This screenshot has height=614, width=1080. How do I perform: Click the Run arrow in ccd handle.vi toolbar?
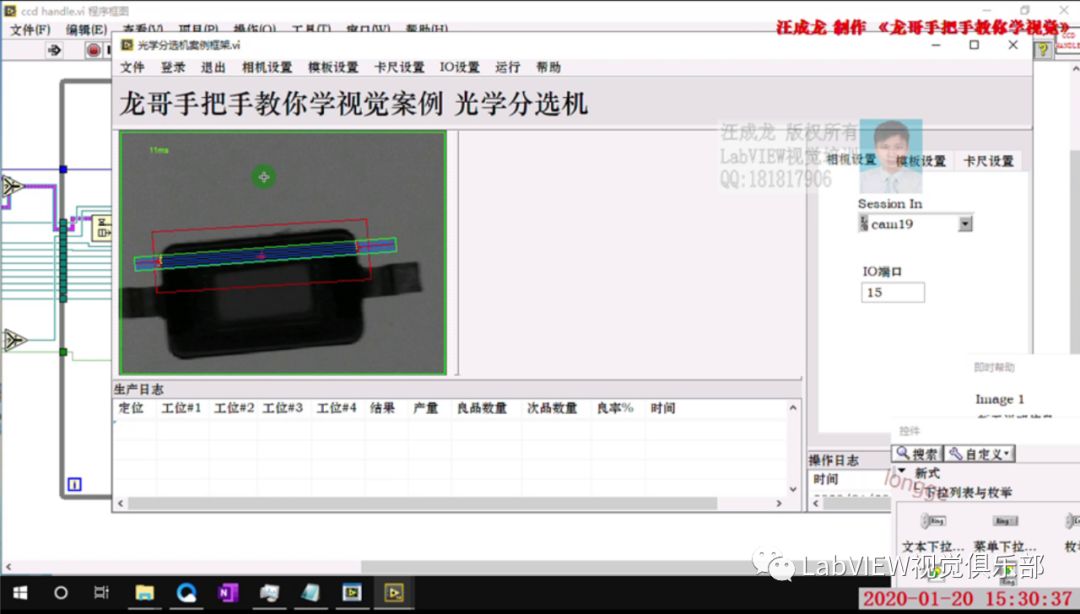pos(54,50)
